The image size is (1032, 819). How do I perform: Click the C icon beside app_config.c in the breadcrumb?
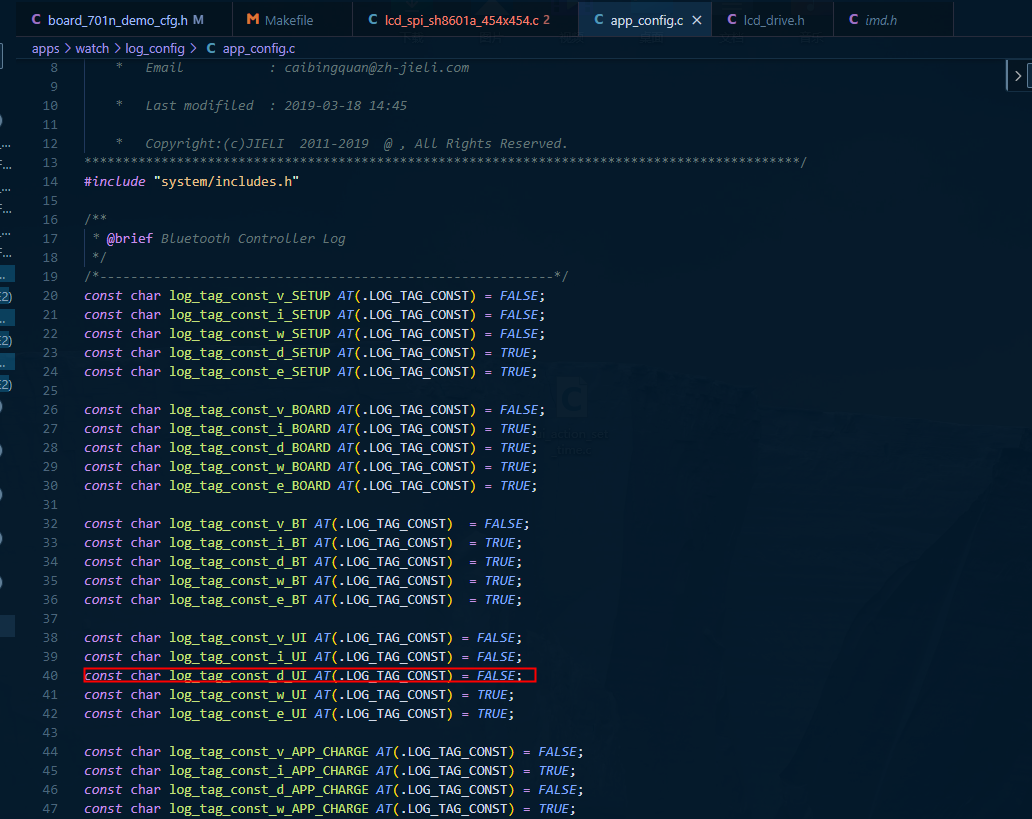point(211,48)
